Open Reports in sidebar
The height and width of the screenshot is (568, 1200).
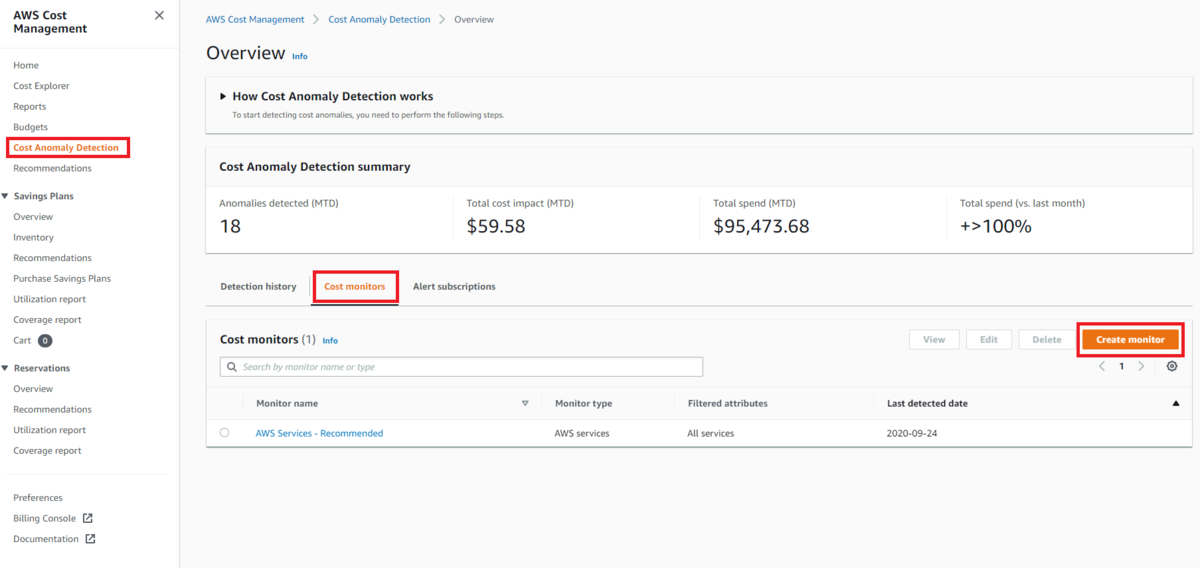29,107
